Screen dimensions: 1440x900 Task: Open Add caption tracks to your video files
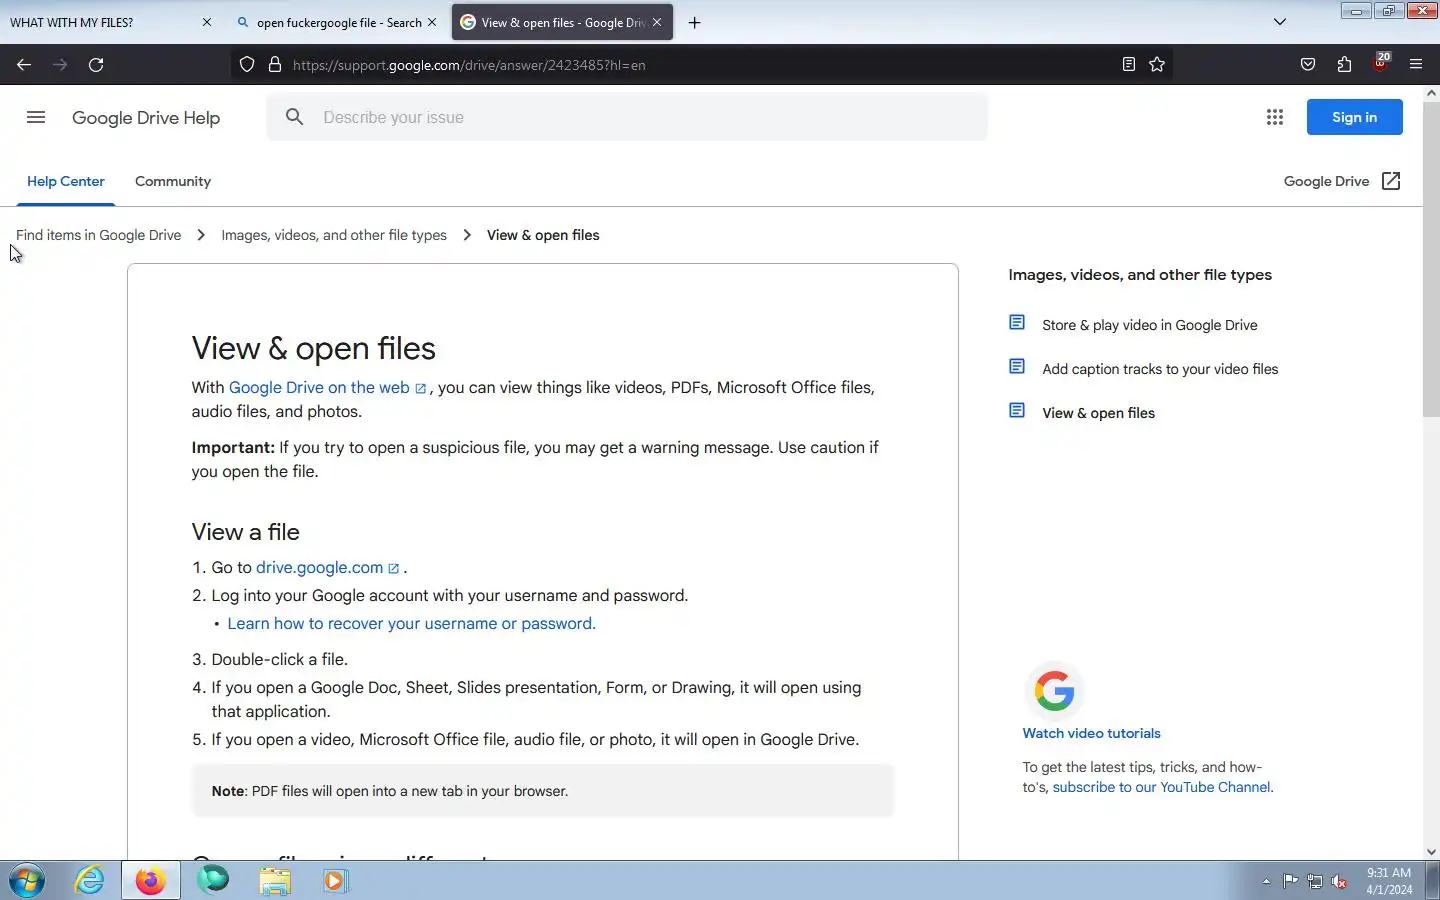point(1160,369)
